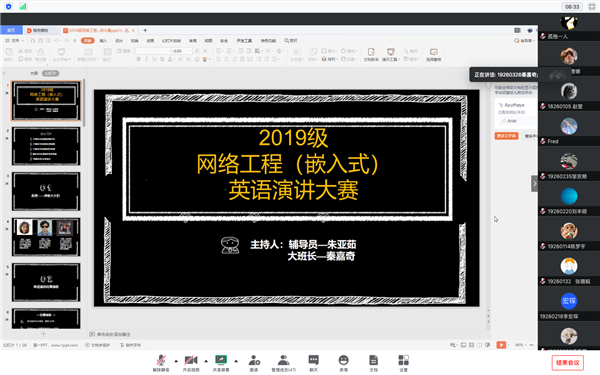Image resolution: width=600 pixels, height=375 pixels.
Task: Expand the arrow next to video button
Action: 206,361
